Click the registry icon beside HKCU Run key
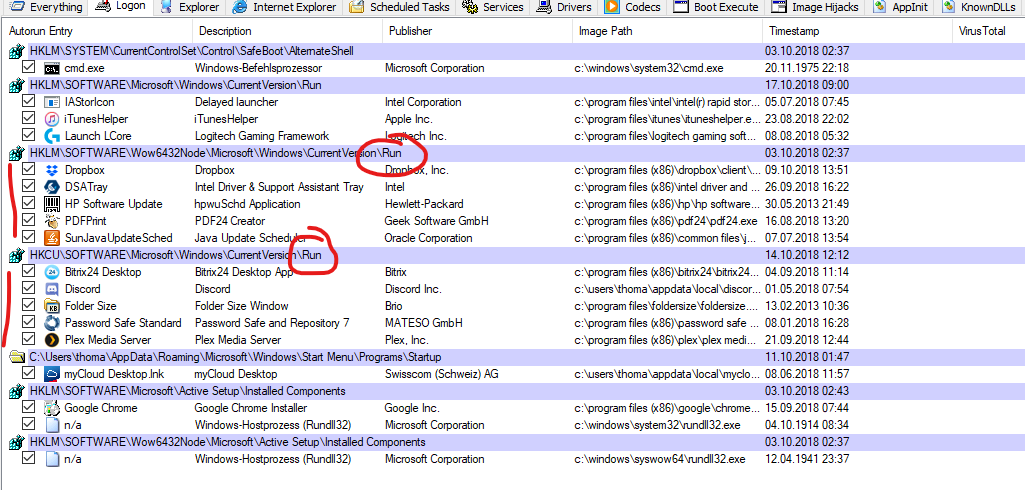 16,255
